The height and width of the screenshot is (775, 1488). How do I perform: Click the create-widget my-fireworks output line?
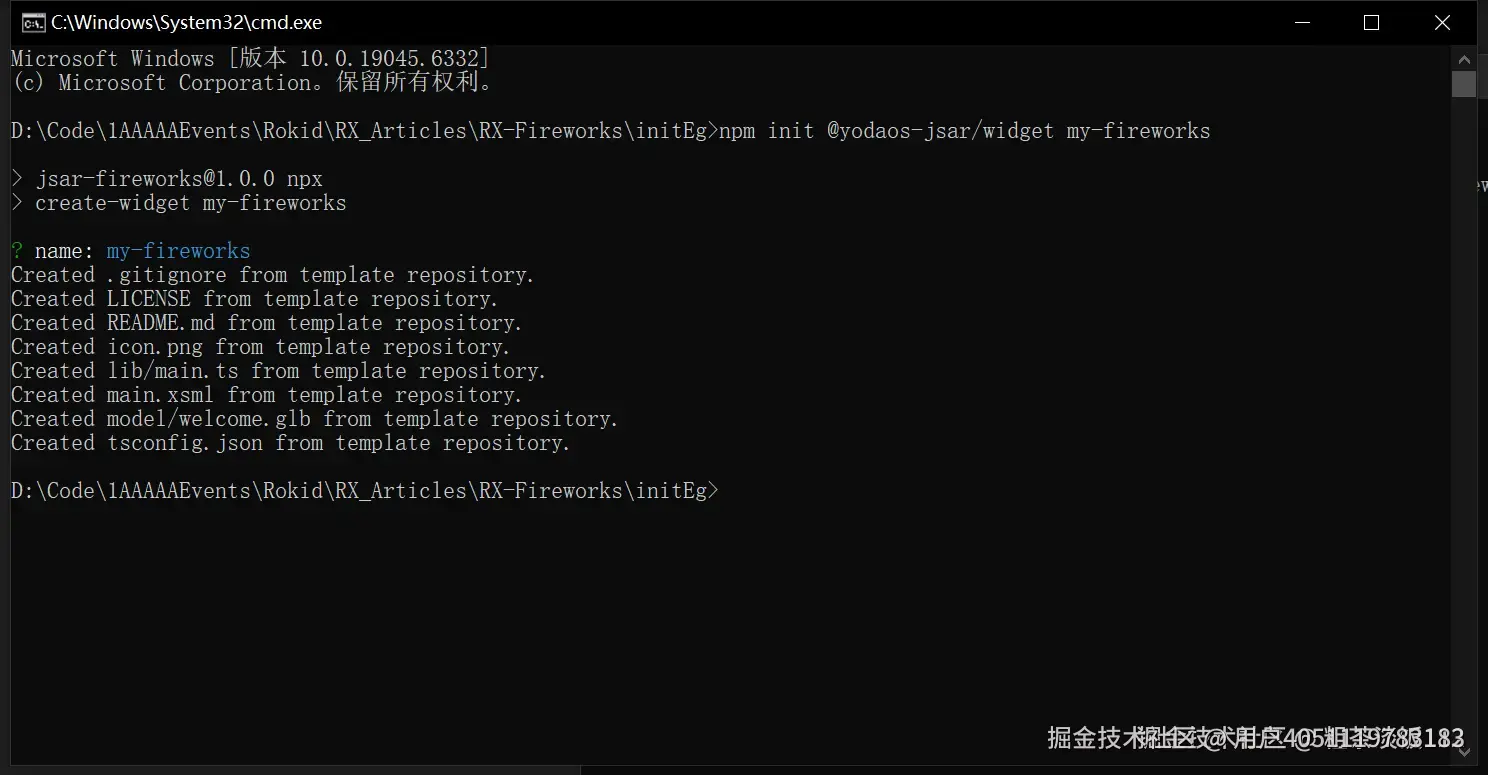190,203
